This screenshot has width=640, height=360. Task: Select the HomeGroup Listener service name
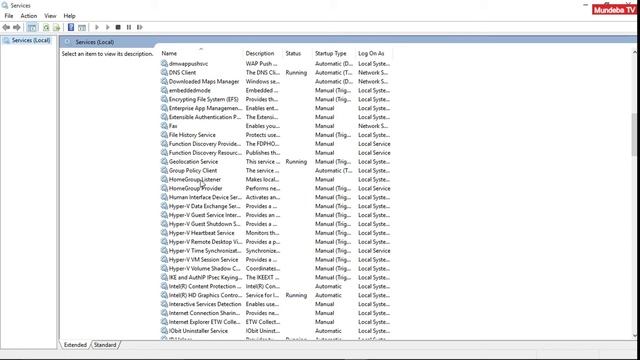195,179
